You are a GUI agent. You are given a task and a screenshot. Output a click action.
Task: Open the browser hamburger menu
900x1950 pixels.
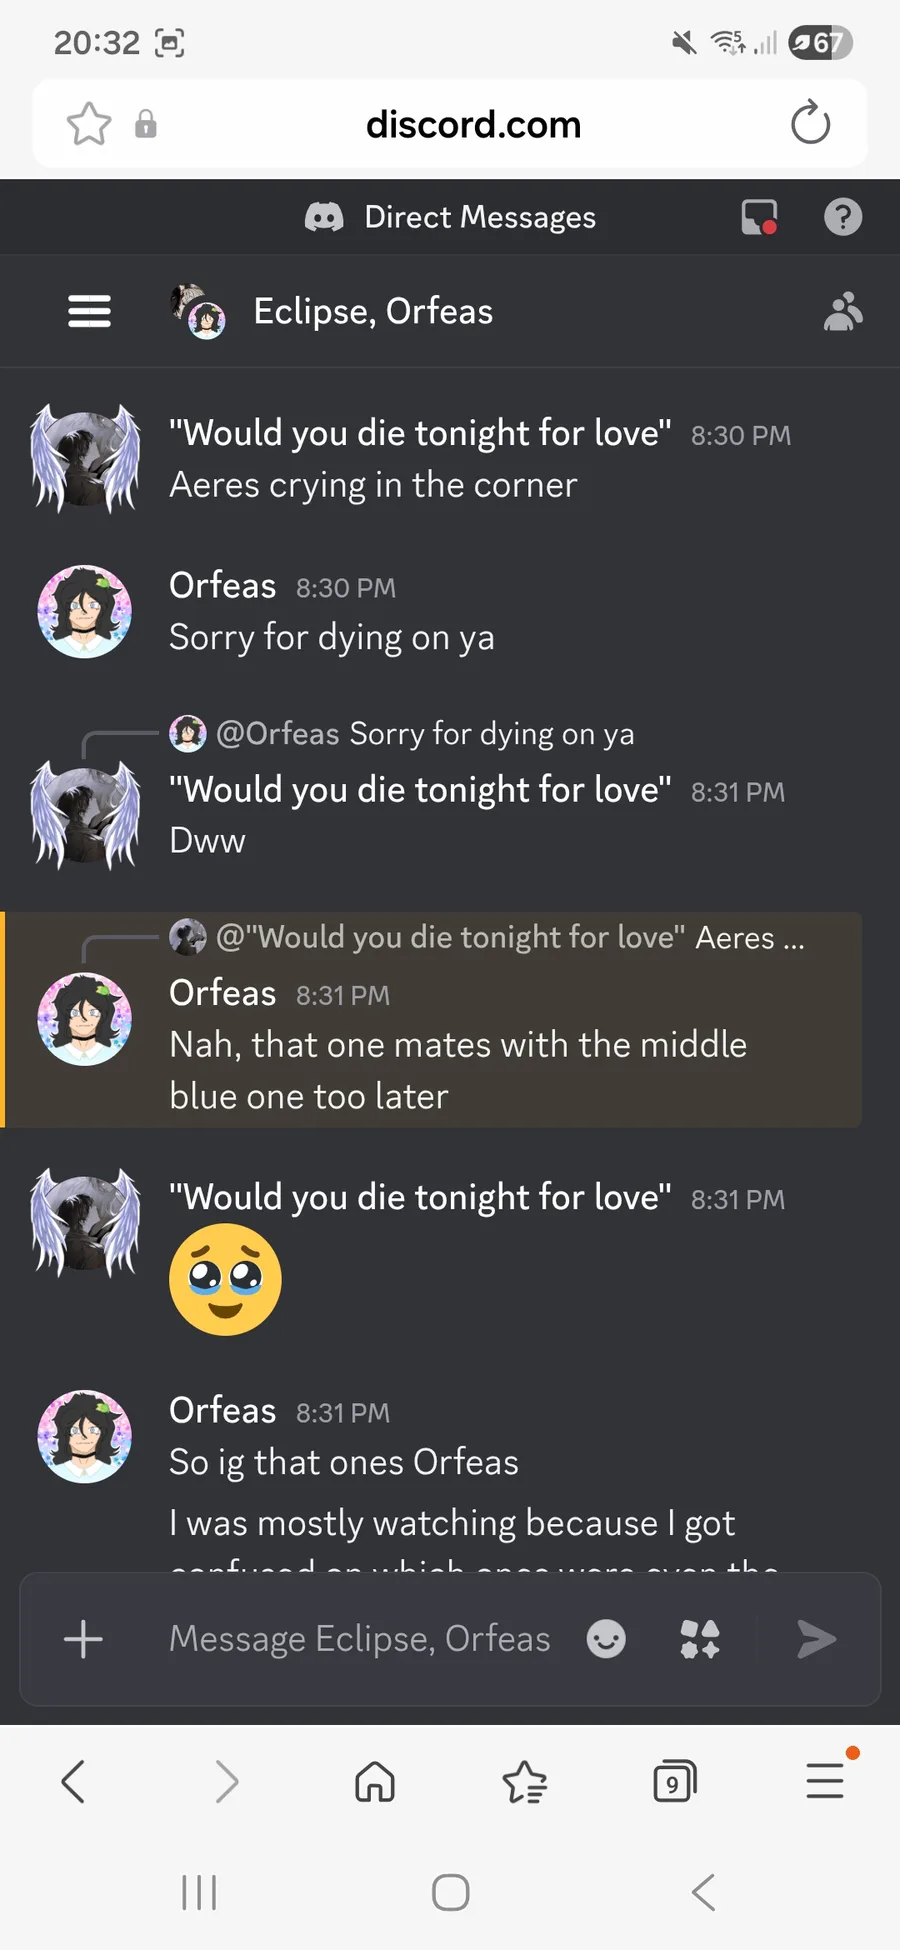[x=825, y=1780]
